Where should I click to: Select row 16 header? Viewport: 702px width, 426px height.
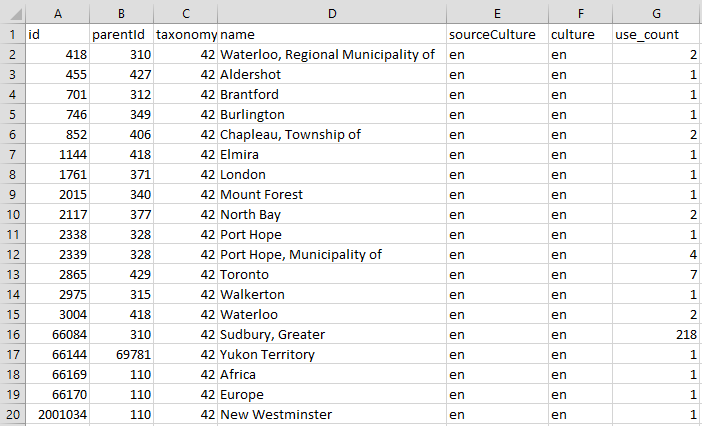[11, 335]
